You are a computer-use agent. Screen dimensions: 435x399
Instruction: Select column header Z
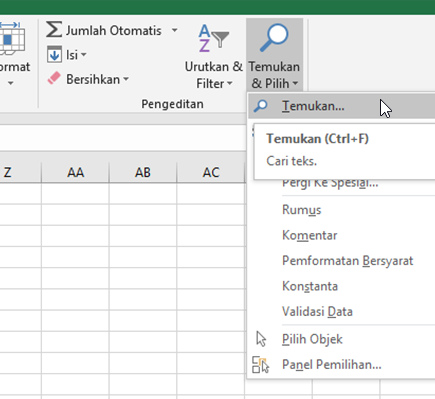(21, 172)
